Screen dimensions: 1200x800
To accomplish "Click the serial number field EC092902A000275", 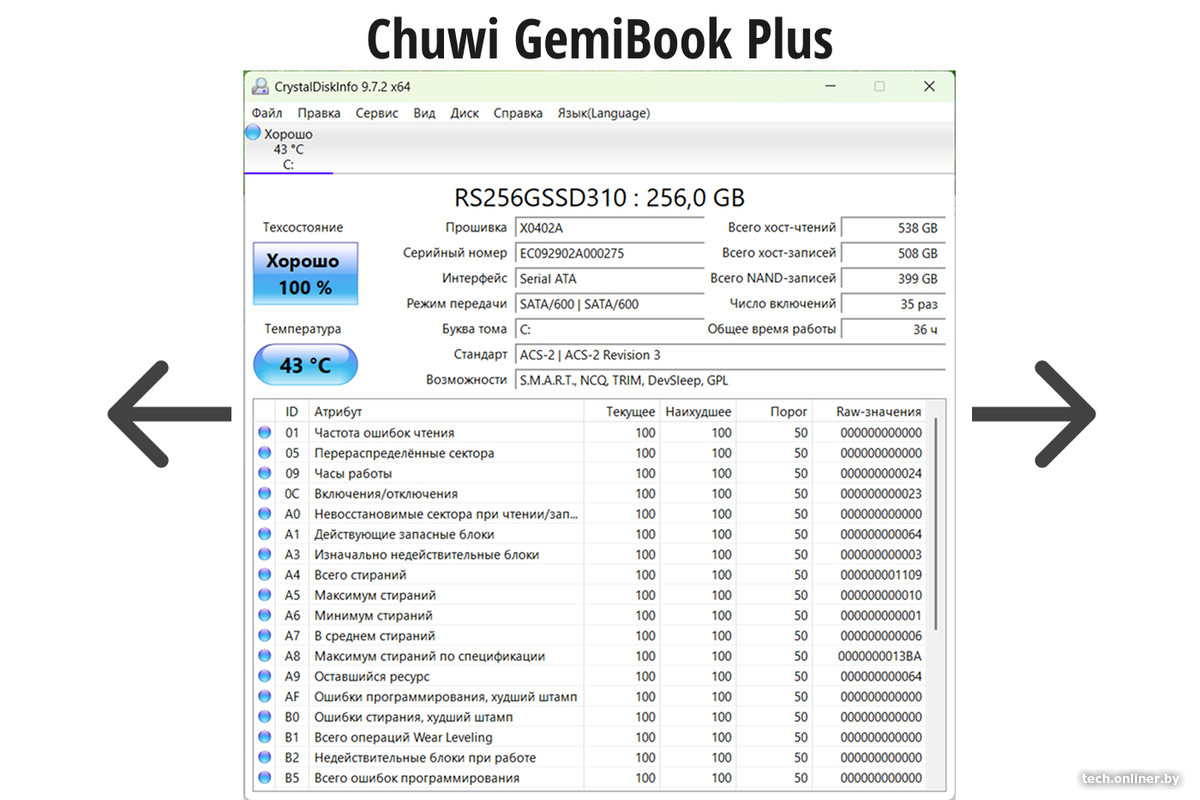I will 609,253.
